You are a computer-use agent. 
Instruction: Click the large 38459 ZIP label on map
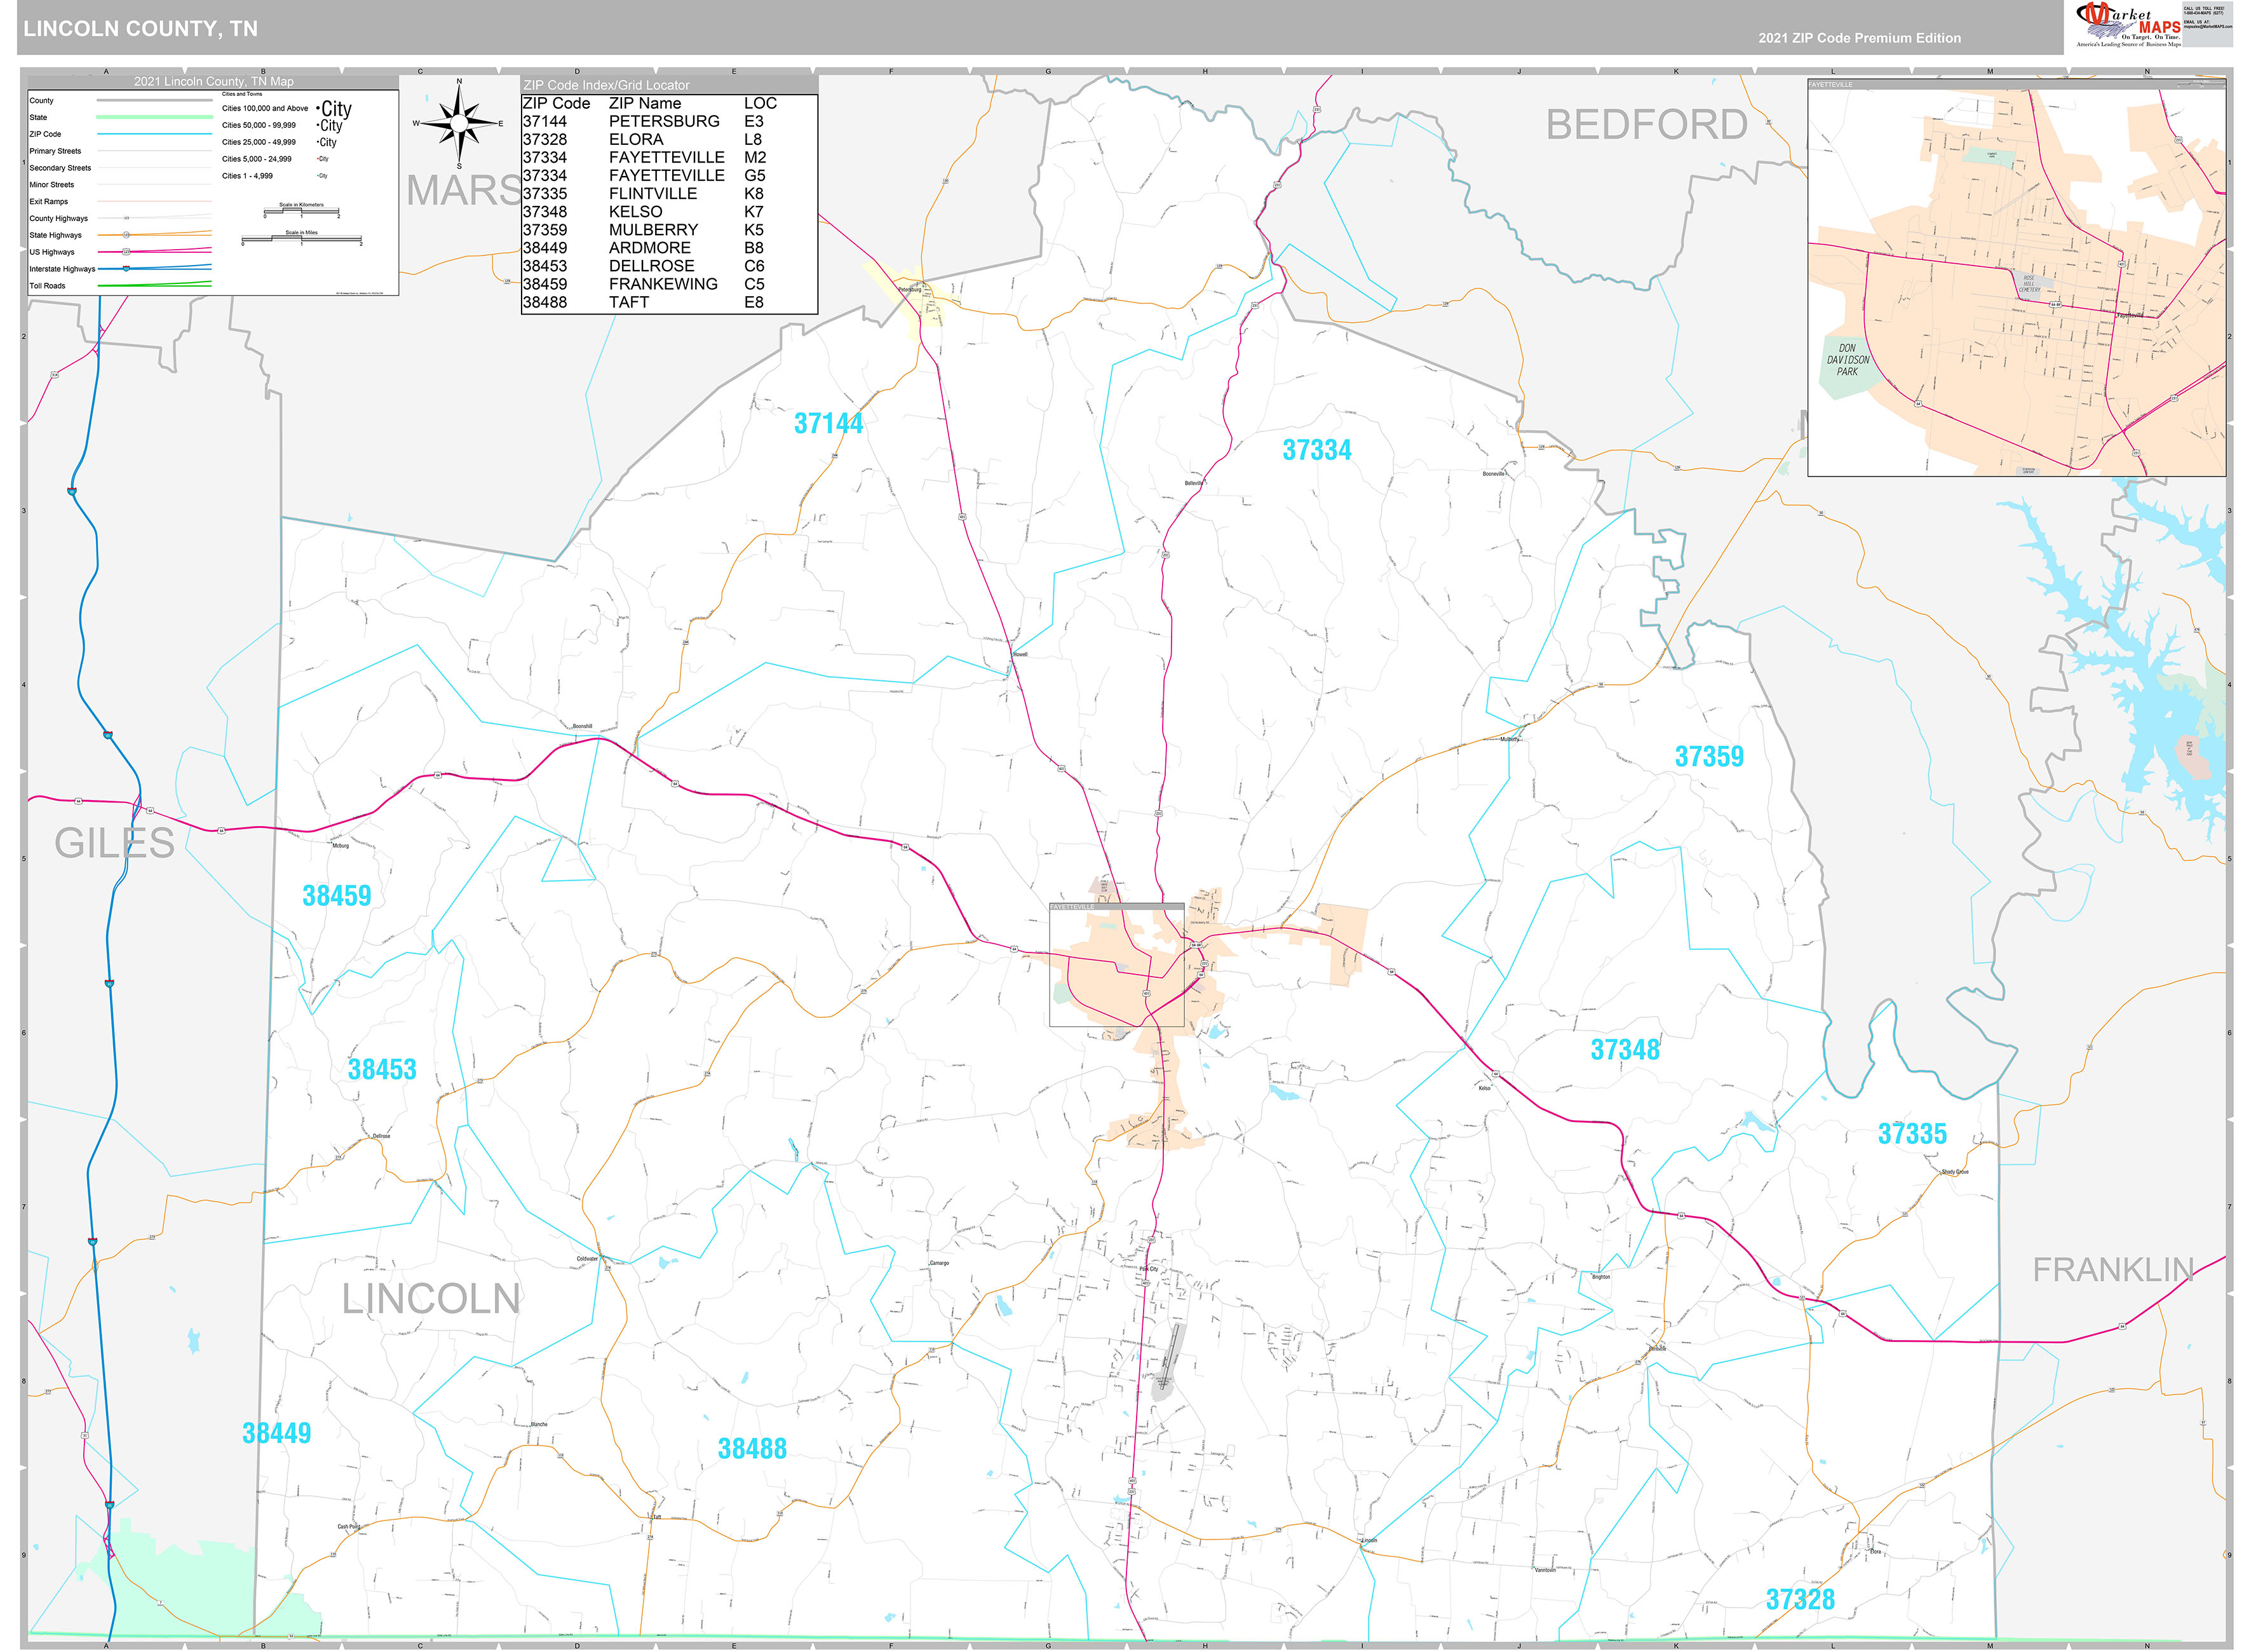click(336, 895)
